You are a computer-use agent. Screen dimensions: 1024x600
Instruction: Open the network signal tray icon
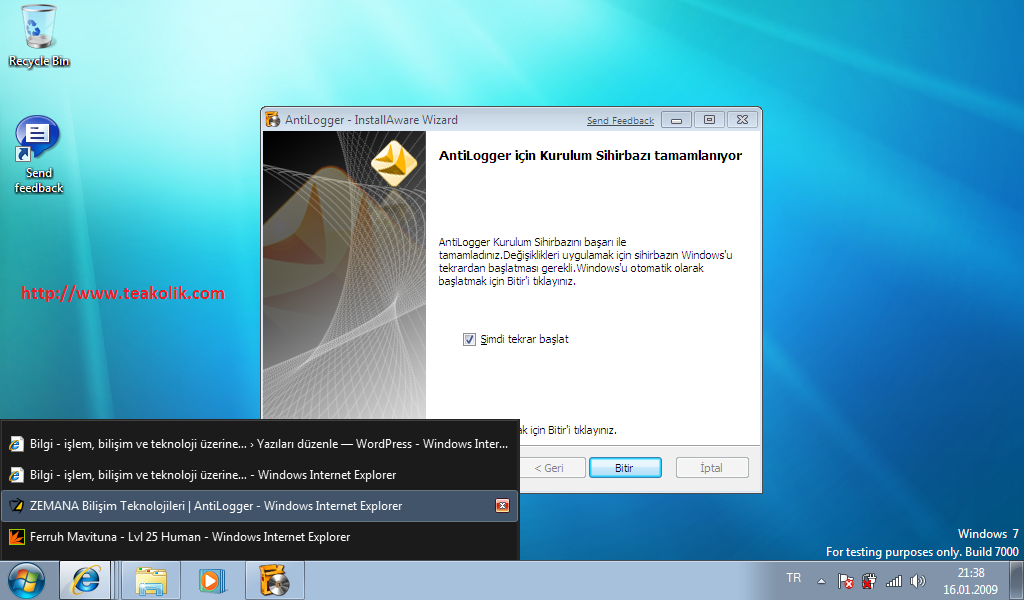click(893, 580)
